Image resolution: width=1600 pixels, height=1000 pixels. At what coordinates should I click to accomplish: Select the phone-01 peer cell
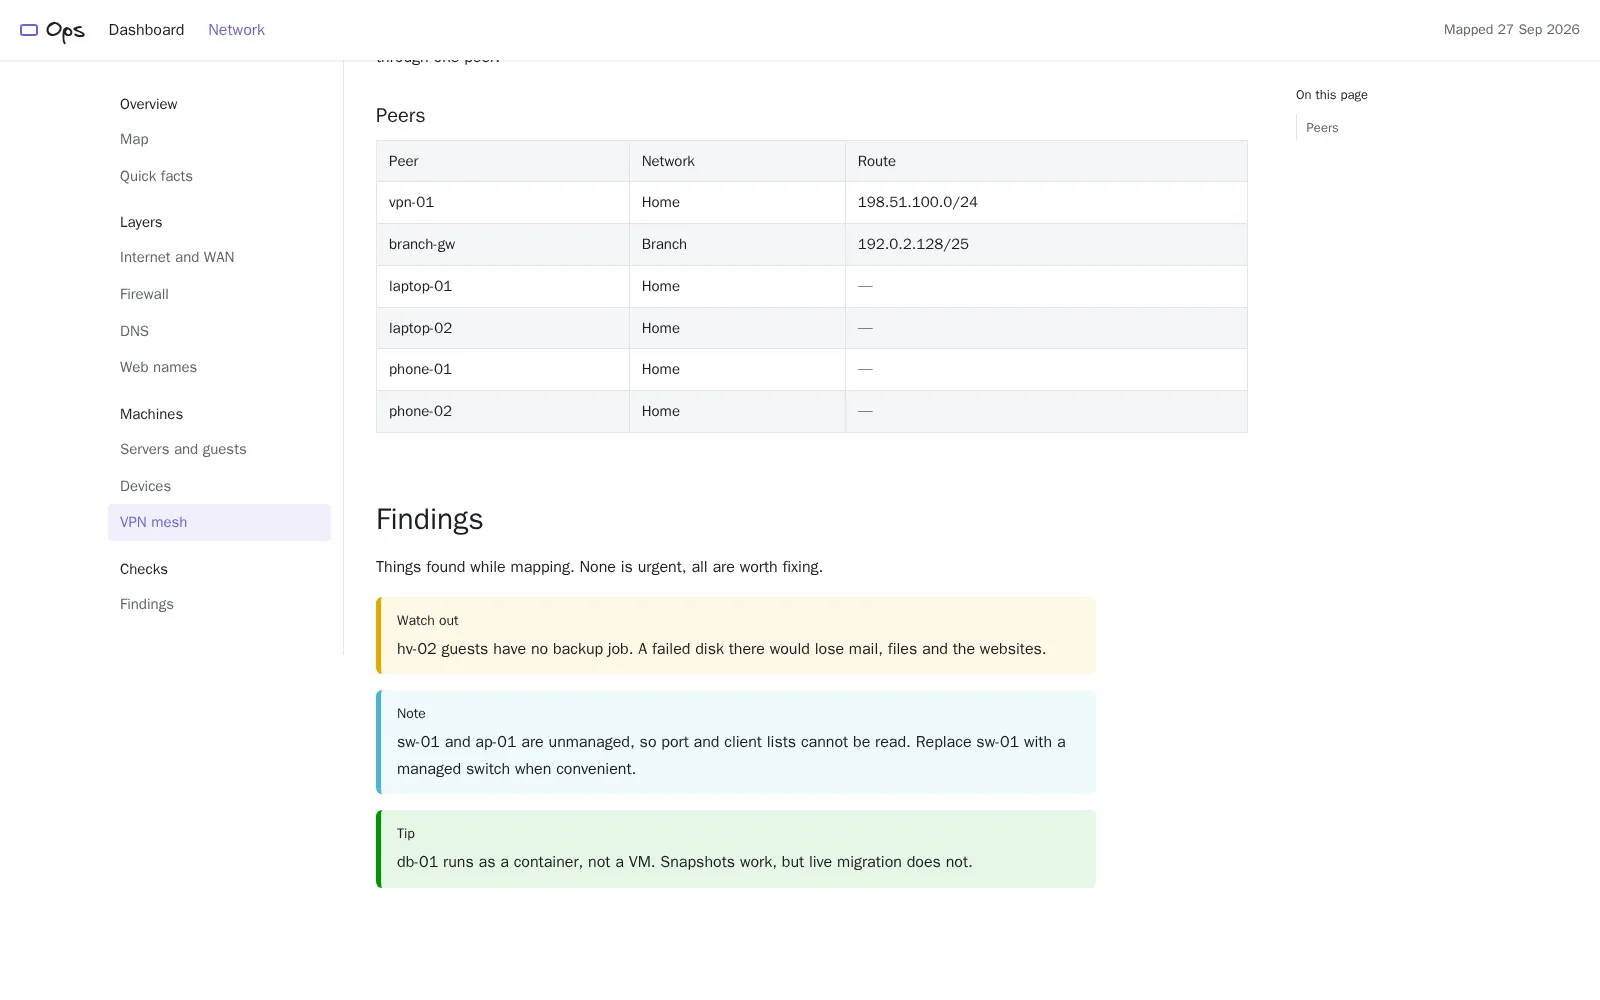(503, 369)
